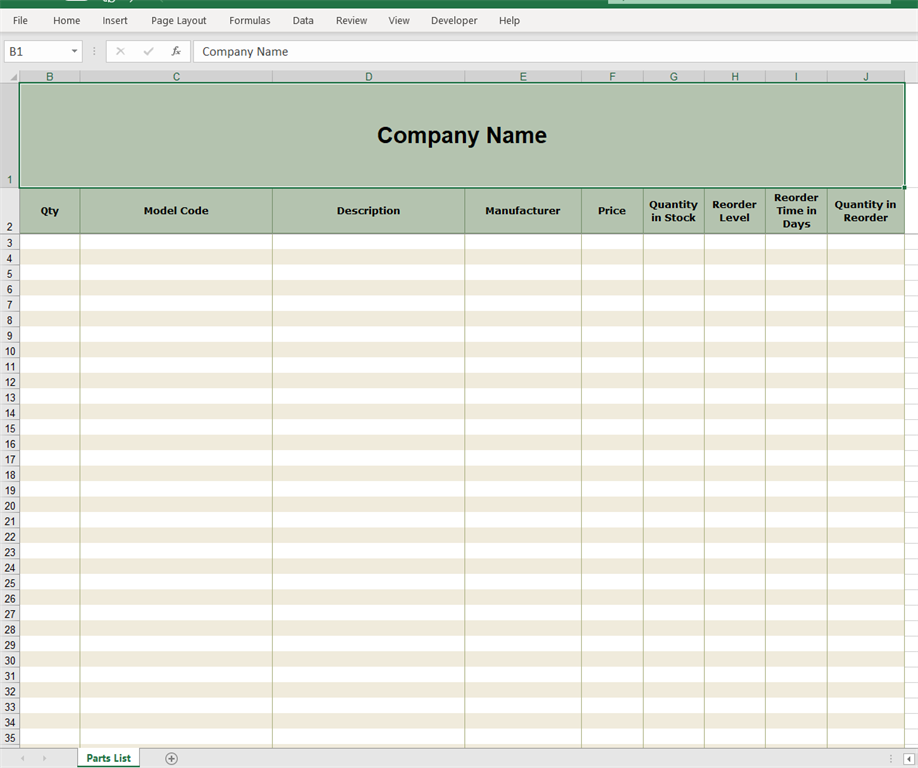The width and height of the screenshot is (918, 768).
Task: Click the Price header cell
Action: tap(612, 211)
